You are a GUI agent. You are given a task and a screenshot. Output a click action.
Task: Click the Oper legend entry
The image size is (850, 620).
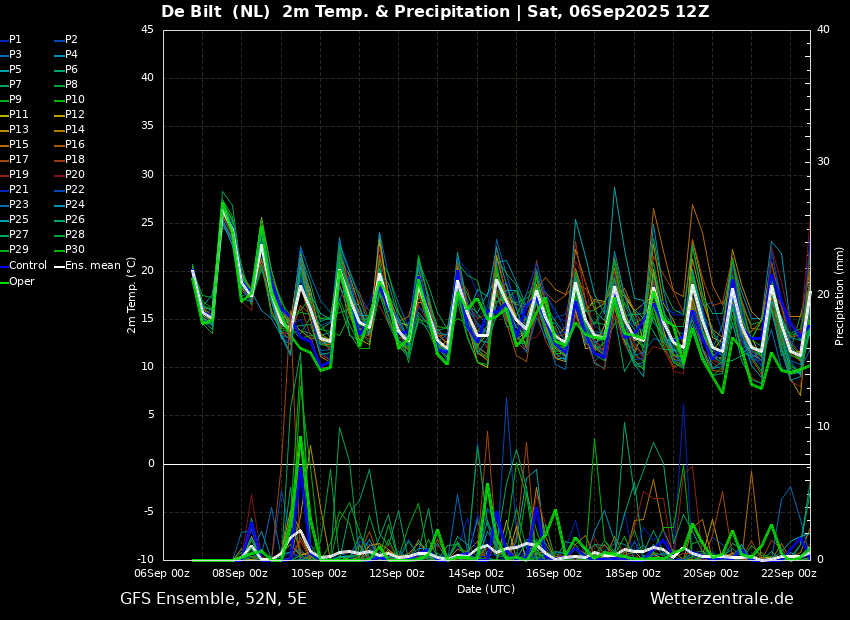pos(17,282)
